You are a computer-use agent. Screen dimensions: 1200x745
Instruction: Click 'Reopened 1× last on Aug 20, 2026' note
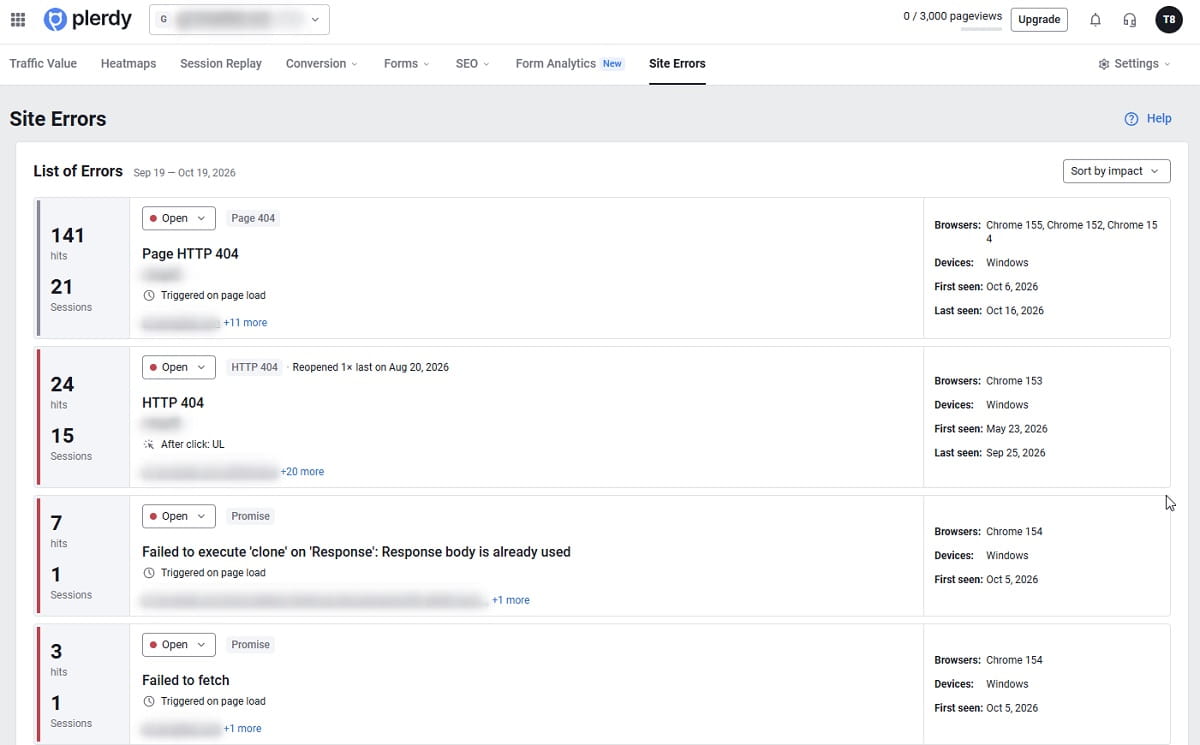click(x=371, y=367)
